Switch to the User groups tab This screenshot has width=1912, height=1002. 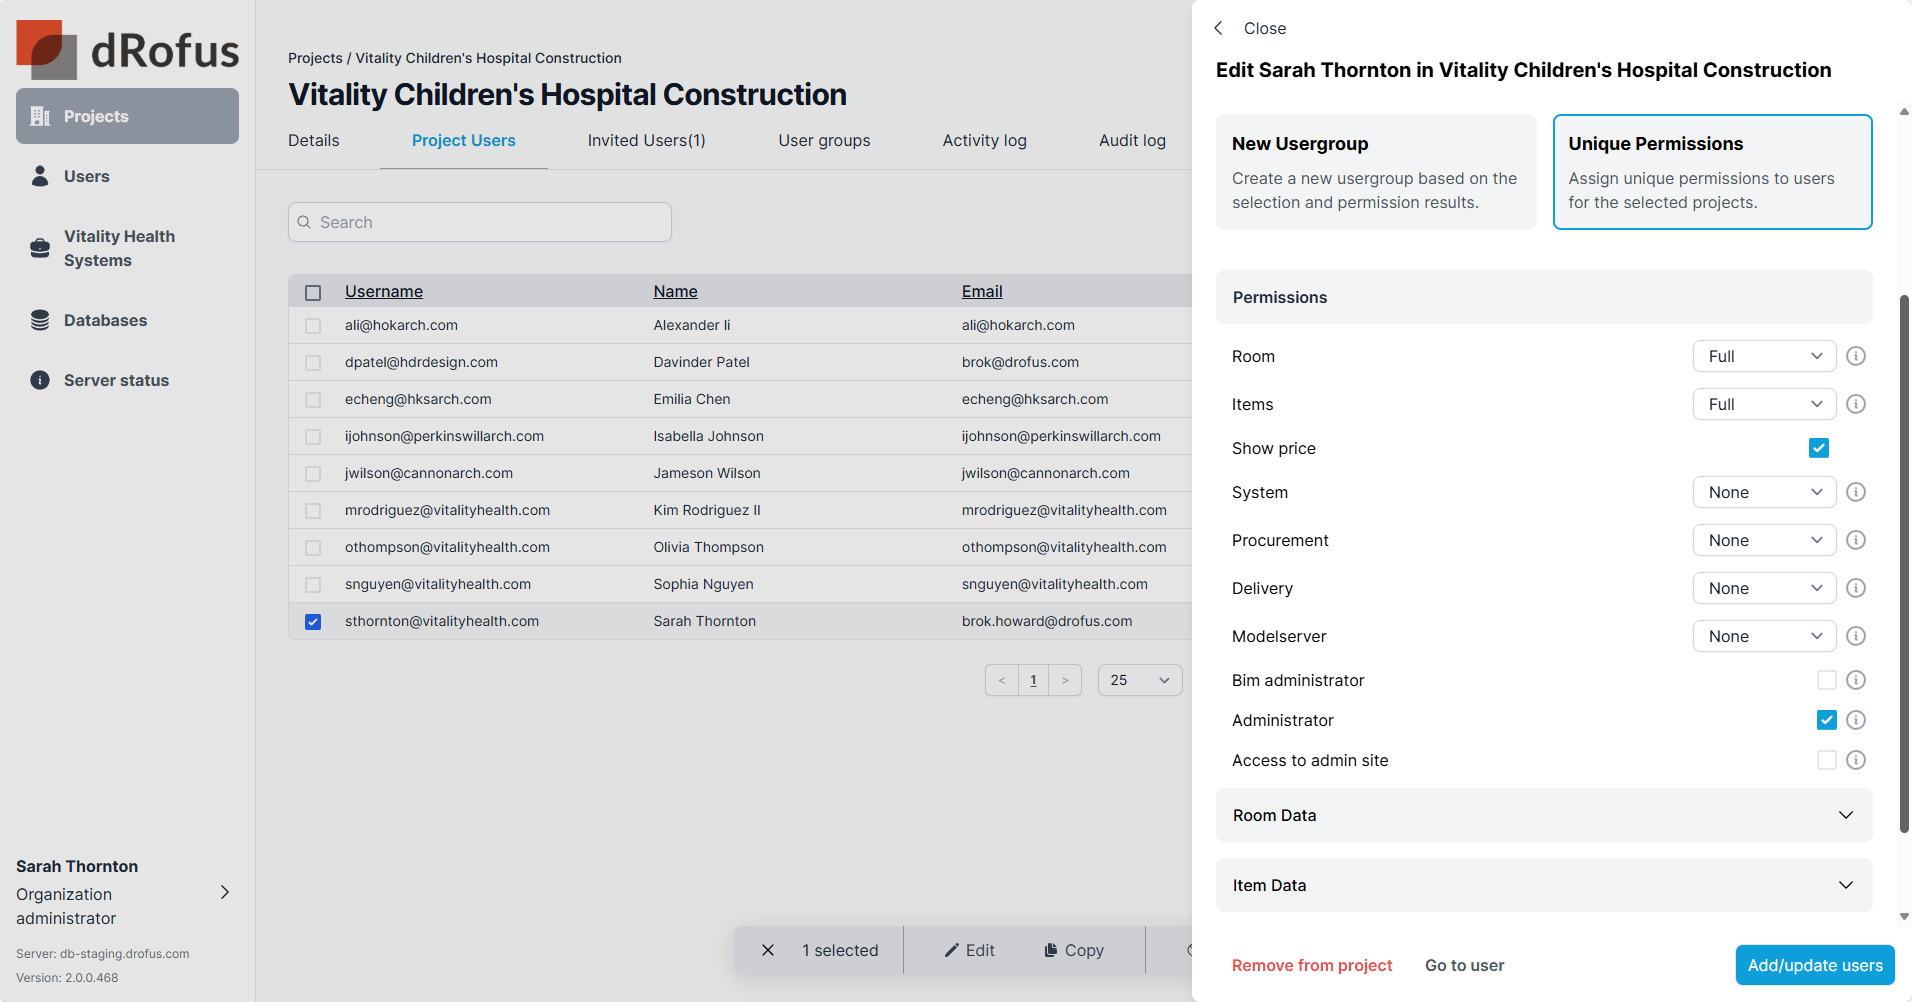[824, 141]
